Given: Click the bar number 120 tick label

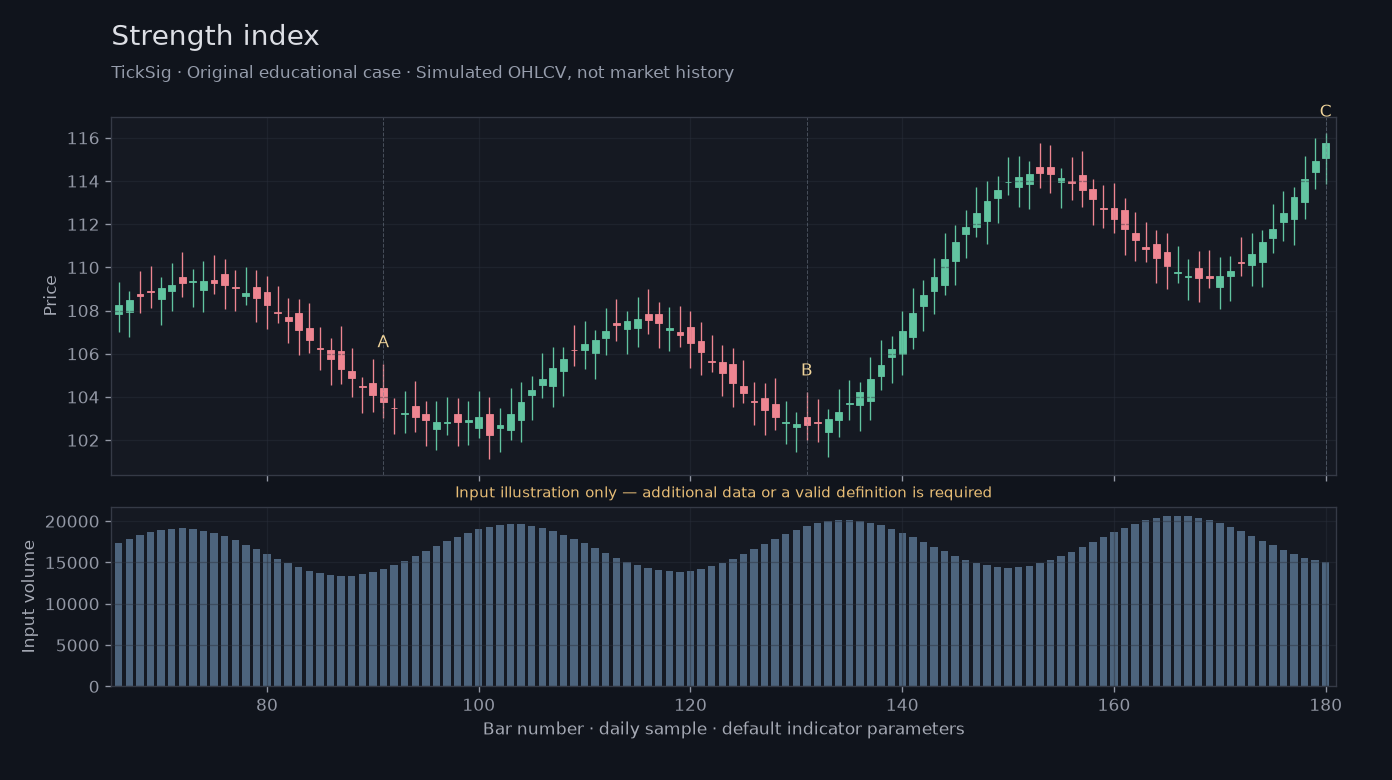Looking at the screenshot, I should coord(690,703).
